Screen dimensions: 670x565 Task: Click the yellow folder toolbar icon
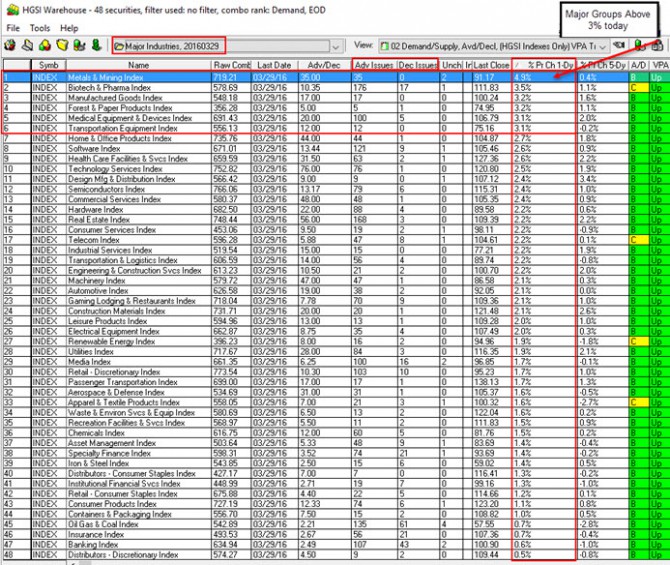[62, 45]
